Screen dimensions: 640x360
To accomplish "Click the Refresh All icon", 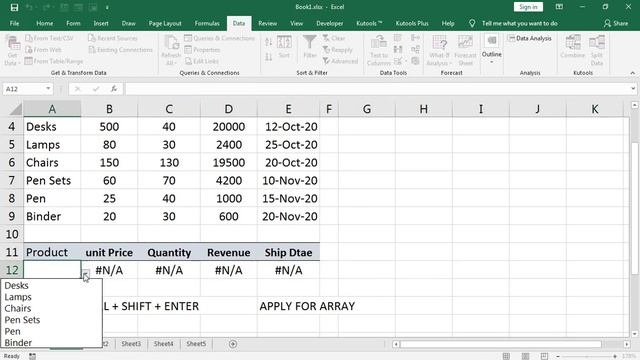I will [171, 51].
